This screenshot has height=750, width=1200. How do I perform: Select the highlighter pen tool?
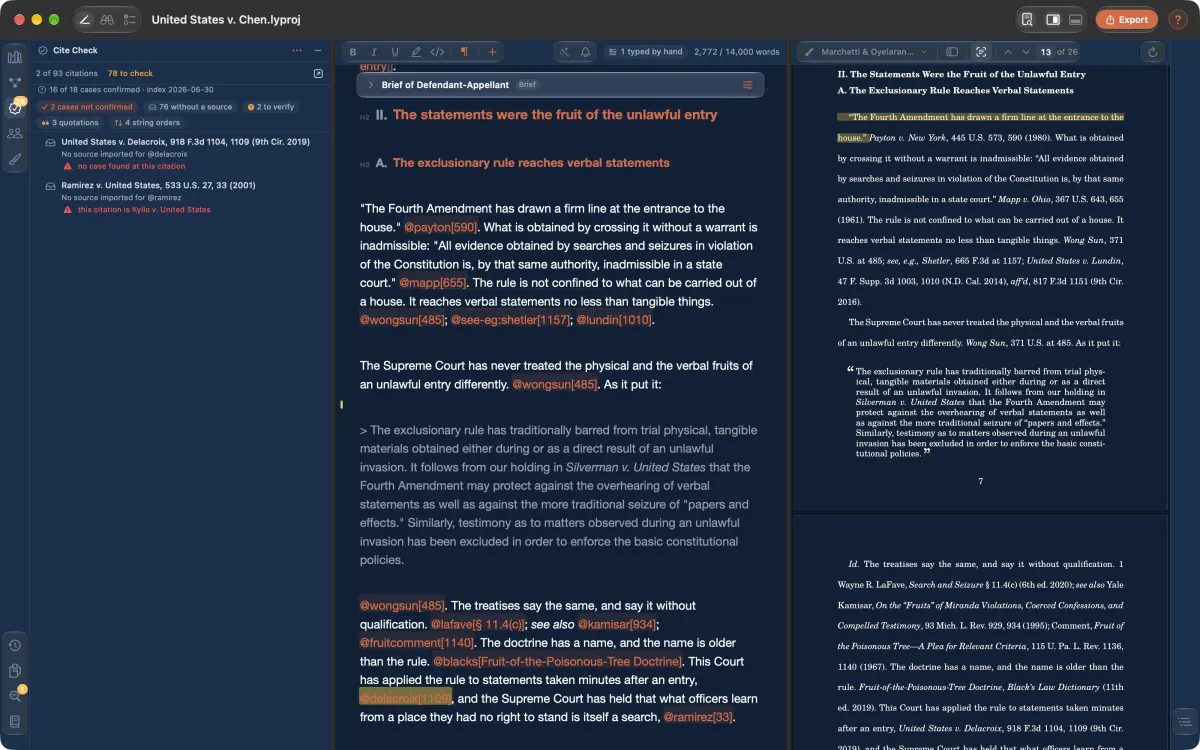(416, 51)
